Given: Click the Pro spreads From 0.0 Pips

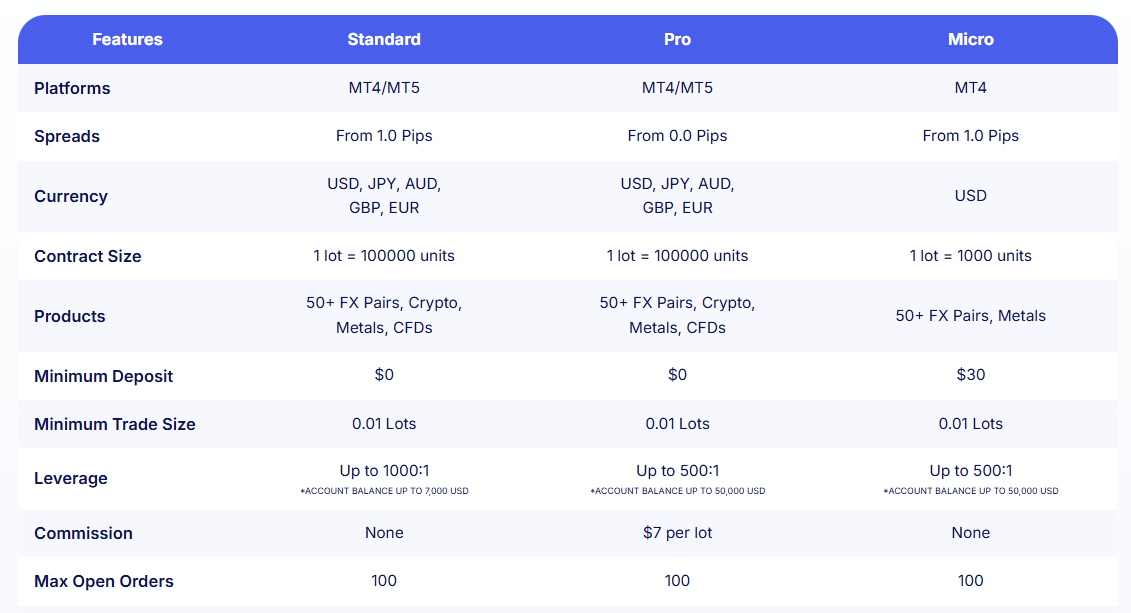Looking at the screenshot, I should tap(677, 136).
